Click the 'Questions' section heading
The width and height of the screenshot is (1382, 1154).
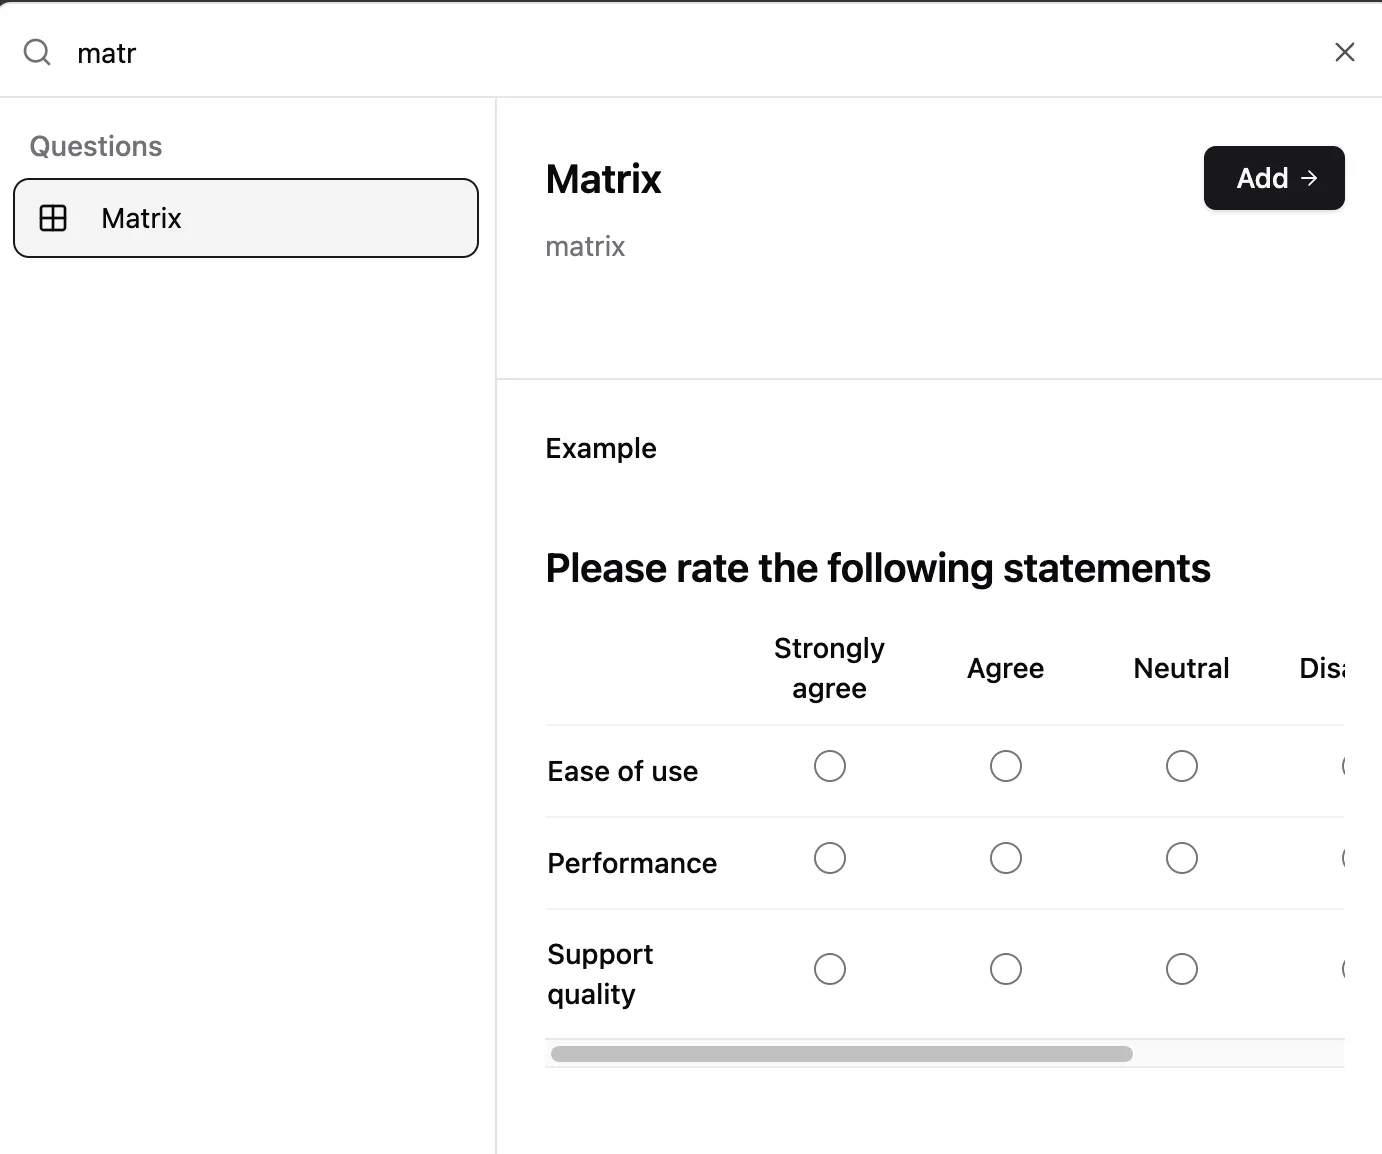click(x=96, y=146)
